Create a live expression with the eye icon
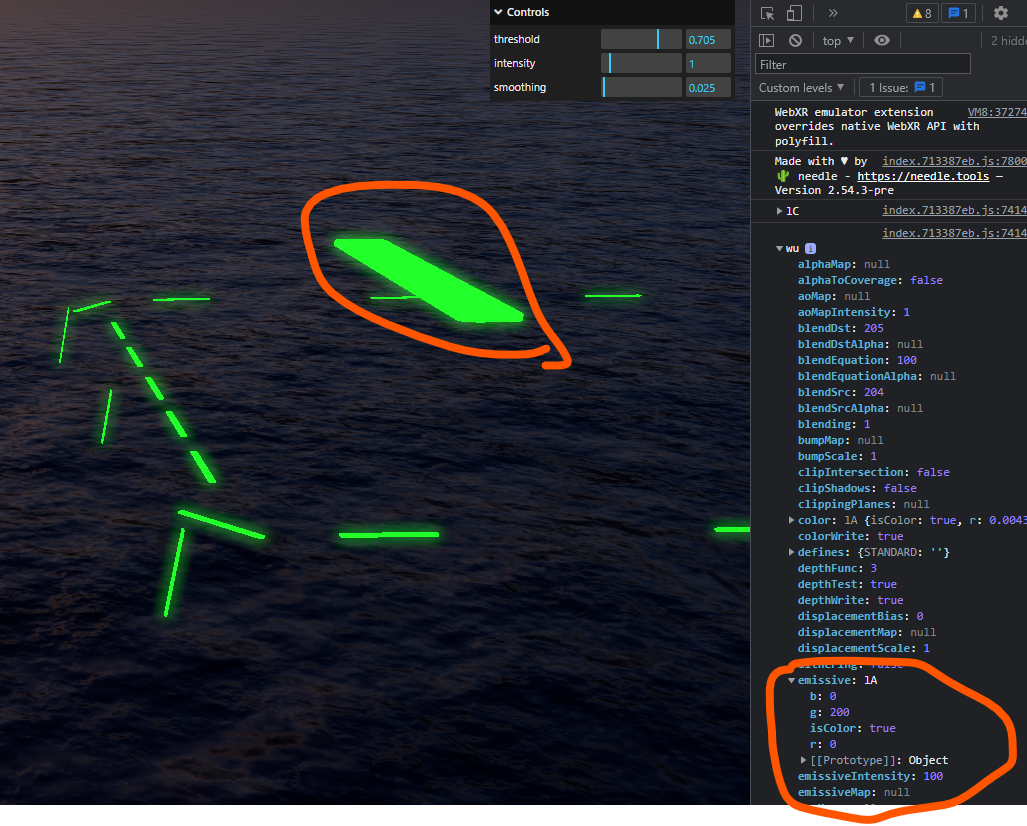 pyautogui.click(x=882, y=40)
